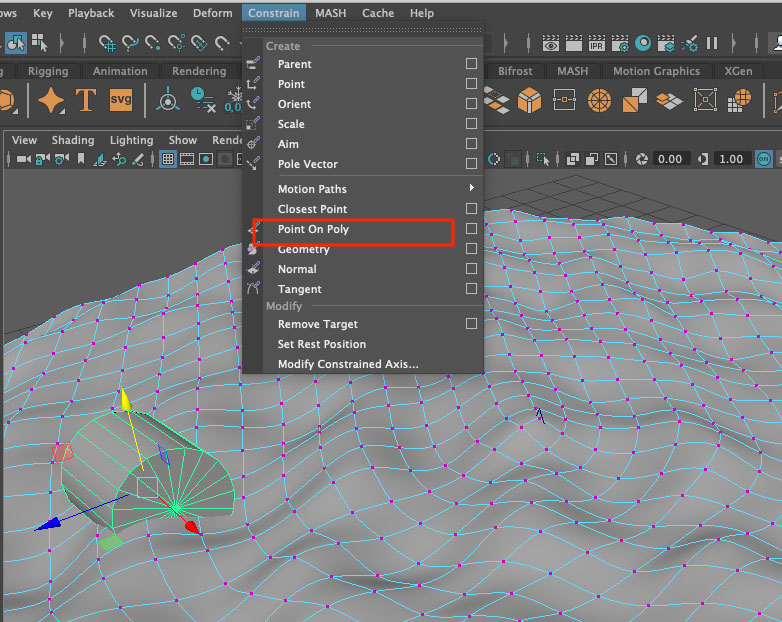Image resolution: width=782 pixels, height=622 pixels.
Task: Start an IPR render
Action: pos(596,43)
